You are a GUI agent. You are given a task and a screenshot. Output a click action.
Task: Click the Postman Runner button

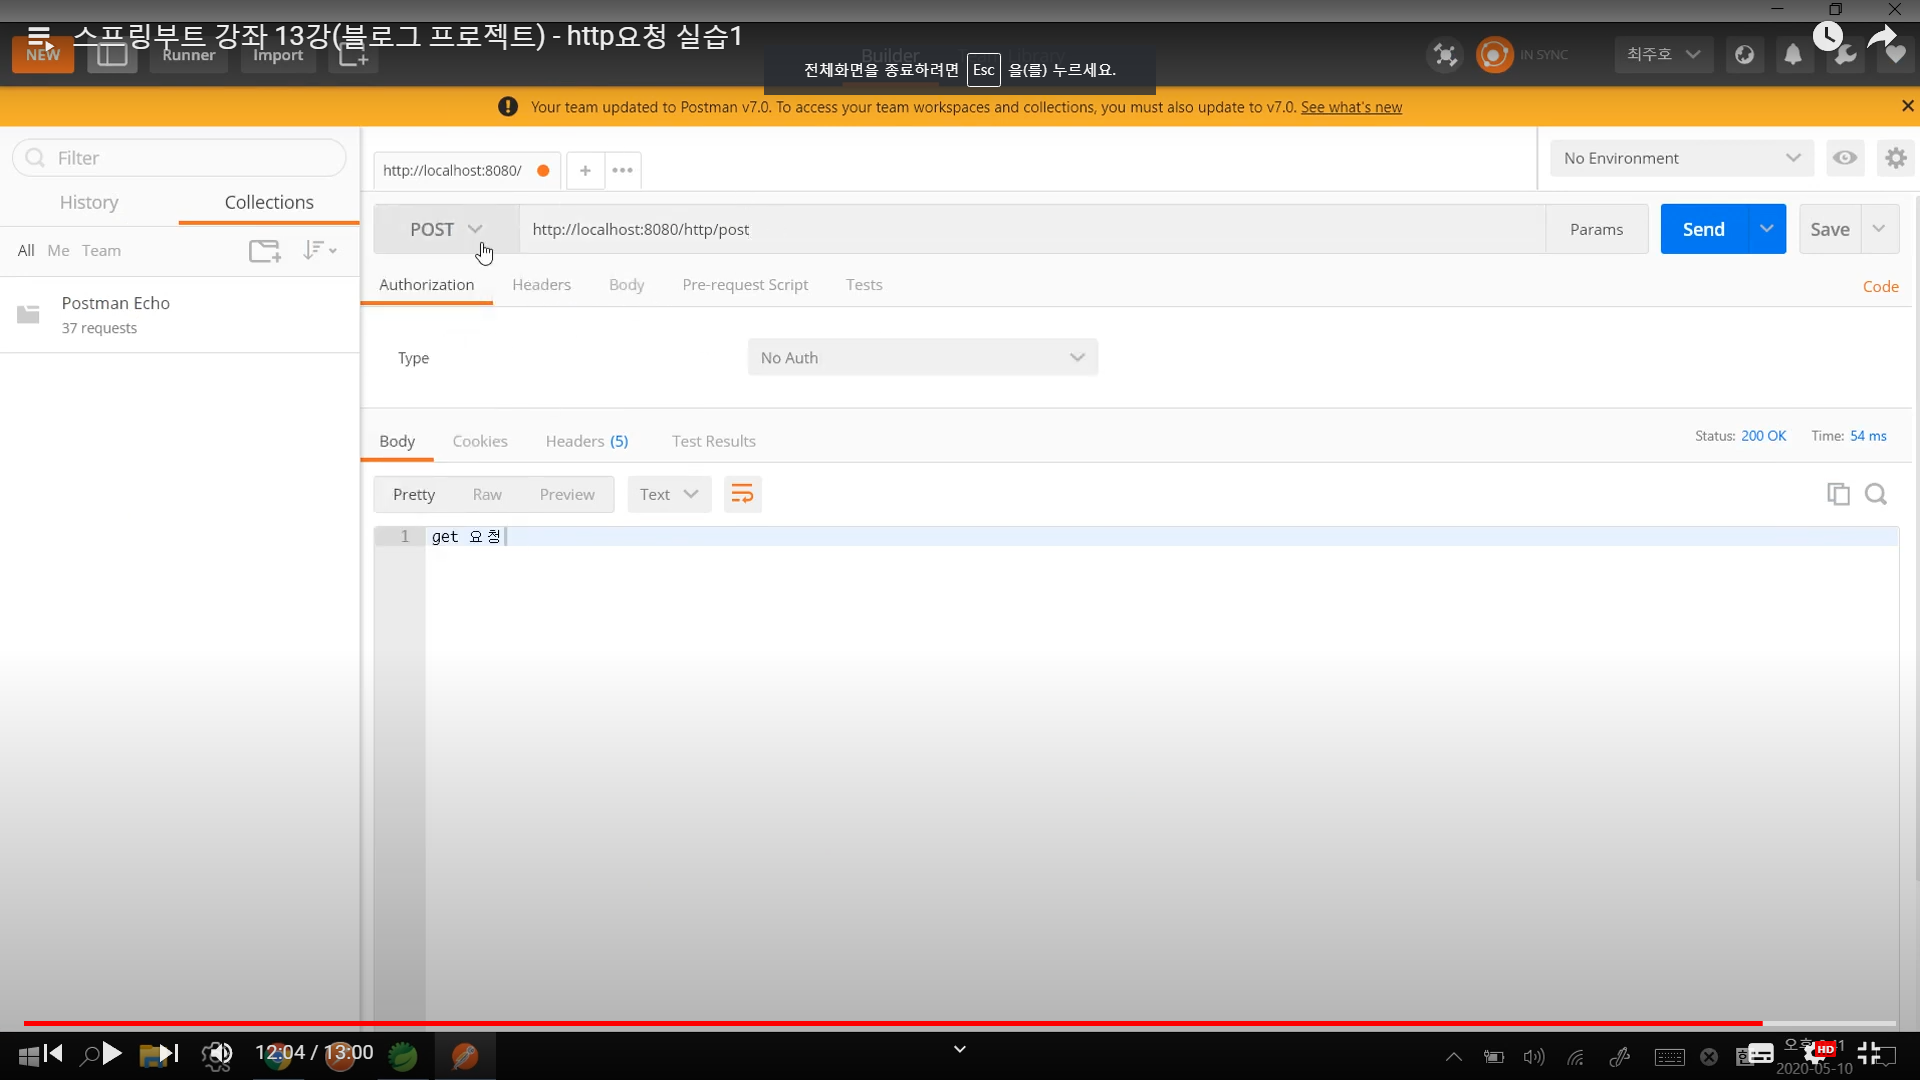188,55
